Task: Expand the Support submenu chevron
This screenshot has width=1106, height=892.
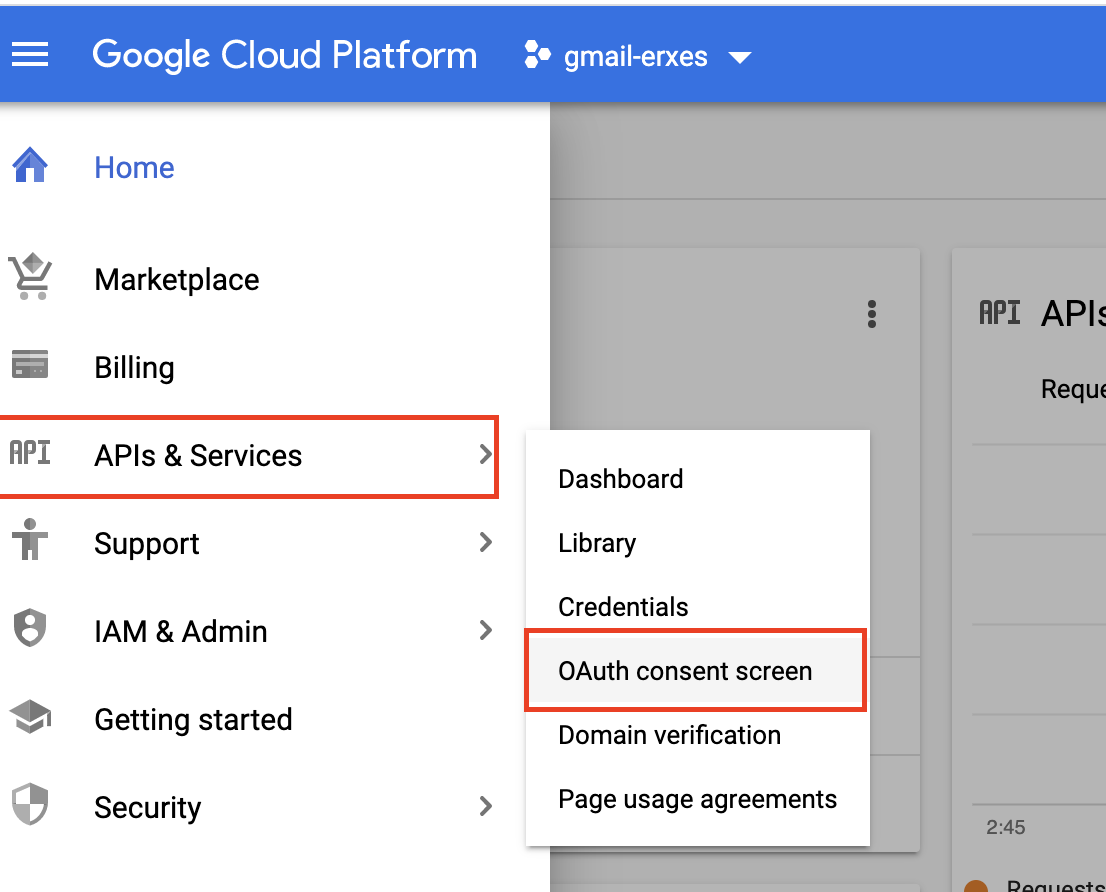Action: tap(486, 542)
